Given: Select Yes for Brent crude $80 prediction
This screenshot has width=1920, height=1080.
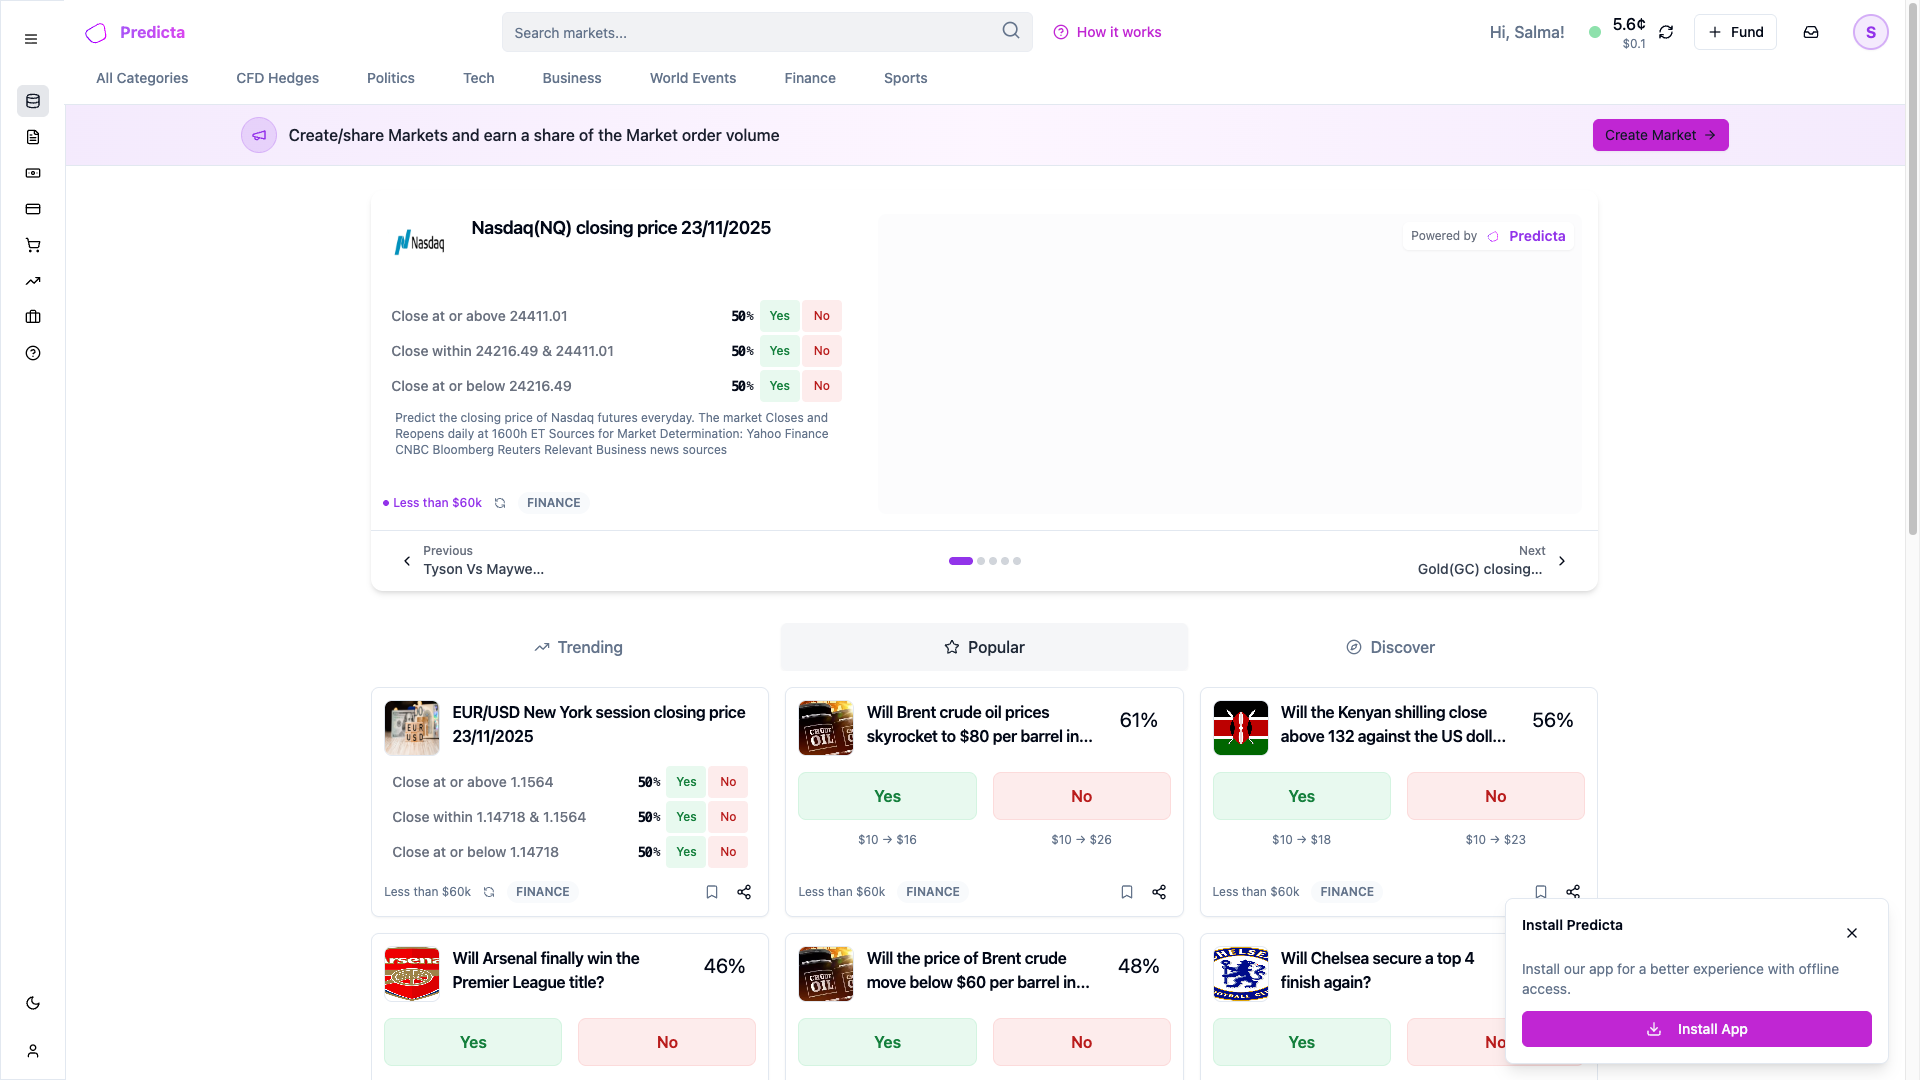Looking at the screenshot, I should pos(886,795).
